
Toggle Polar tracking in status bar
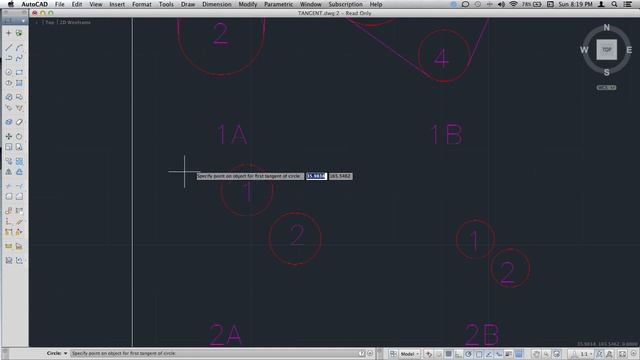point(469,354)
